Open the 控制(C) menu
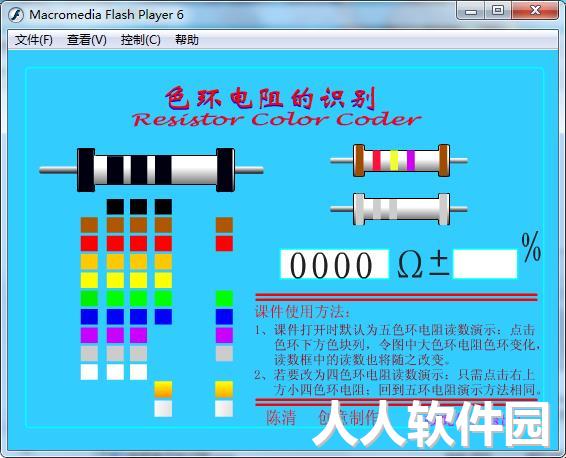The image size is (566, 458). click(x=140, y=40)
